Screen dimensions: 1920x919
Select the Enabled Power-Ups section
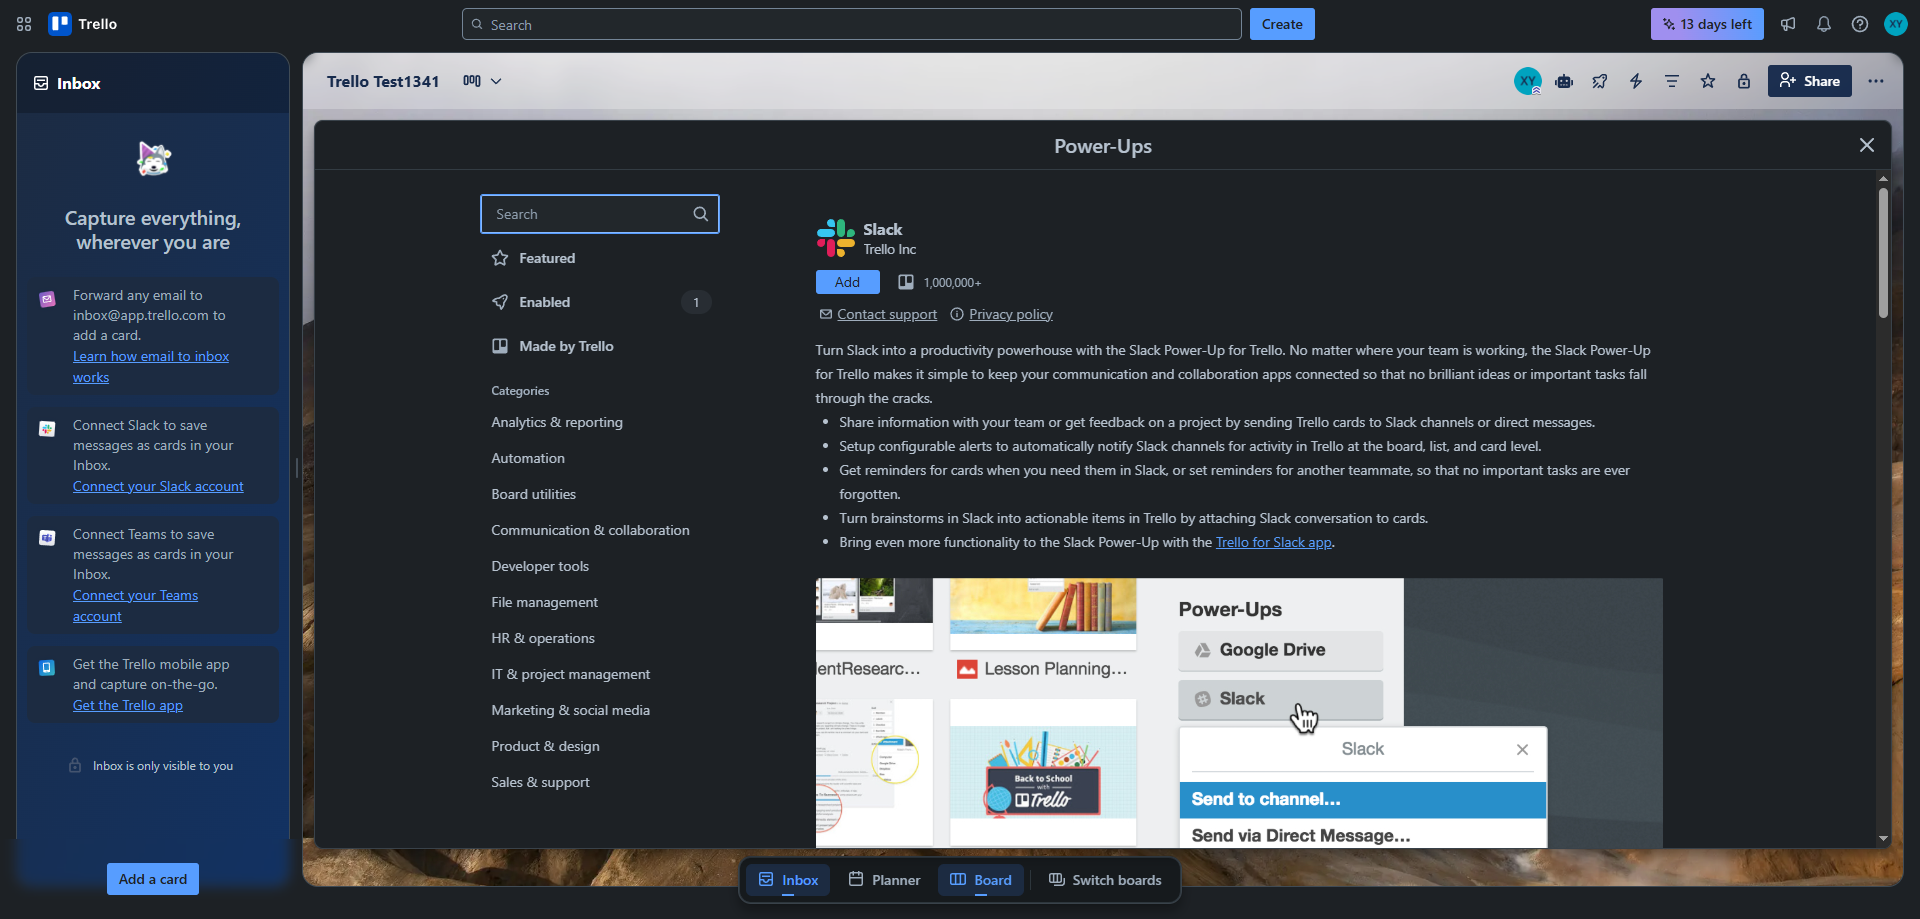tap(600, 302)
